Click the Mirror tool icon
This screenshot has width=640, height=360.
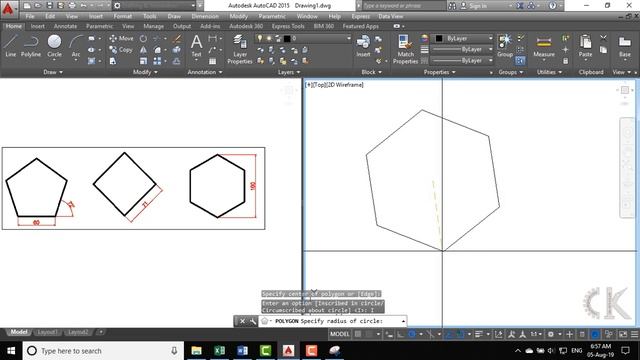(143, 50)
